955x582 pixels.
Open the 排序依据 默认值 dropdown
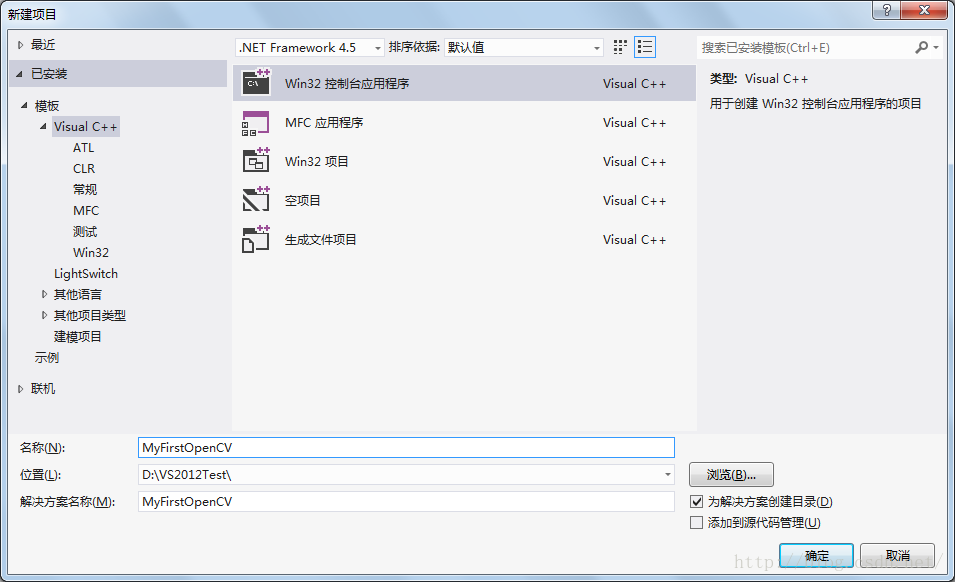(524, 47)
